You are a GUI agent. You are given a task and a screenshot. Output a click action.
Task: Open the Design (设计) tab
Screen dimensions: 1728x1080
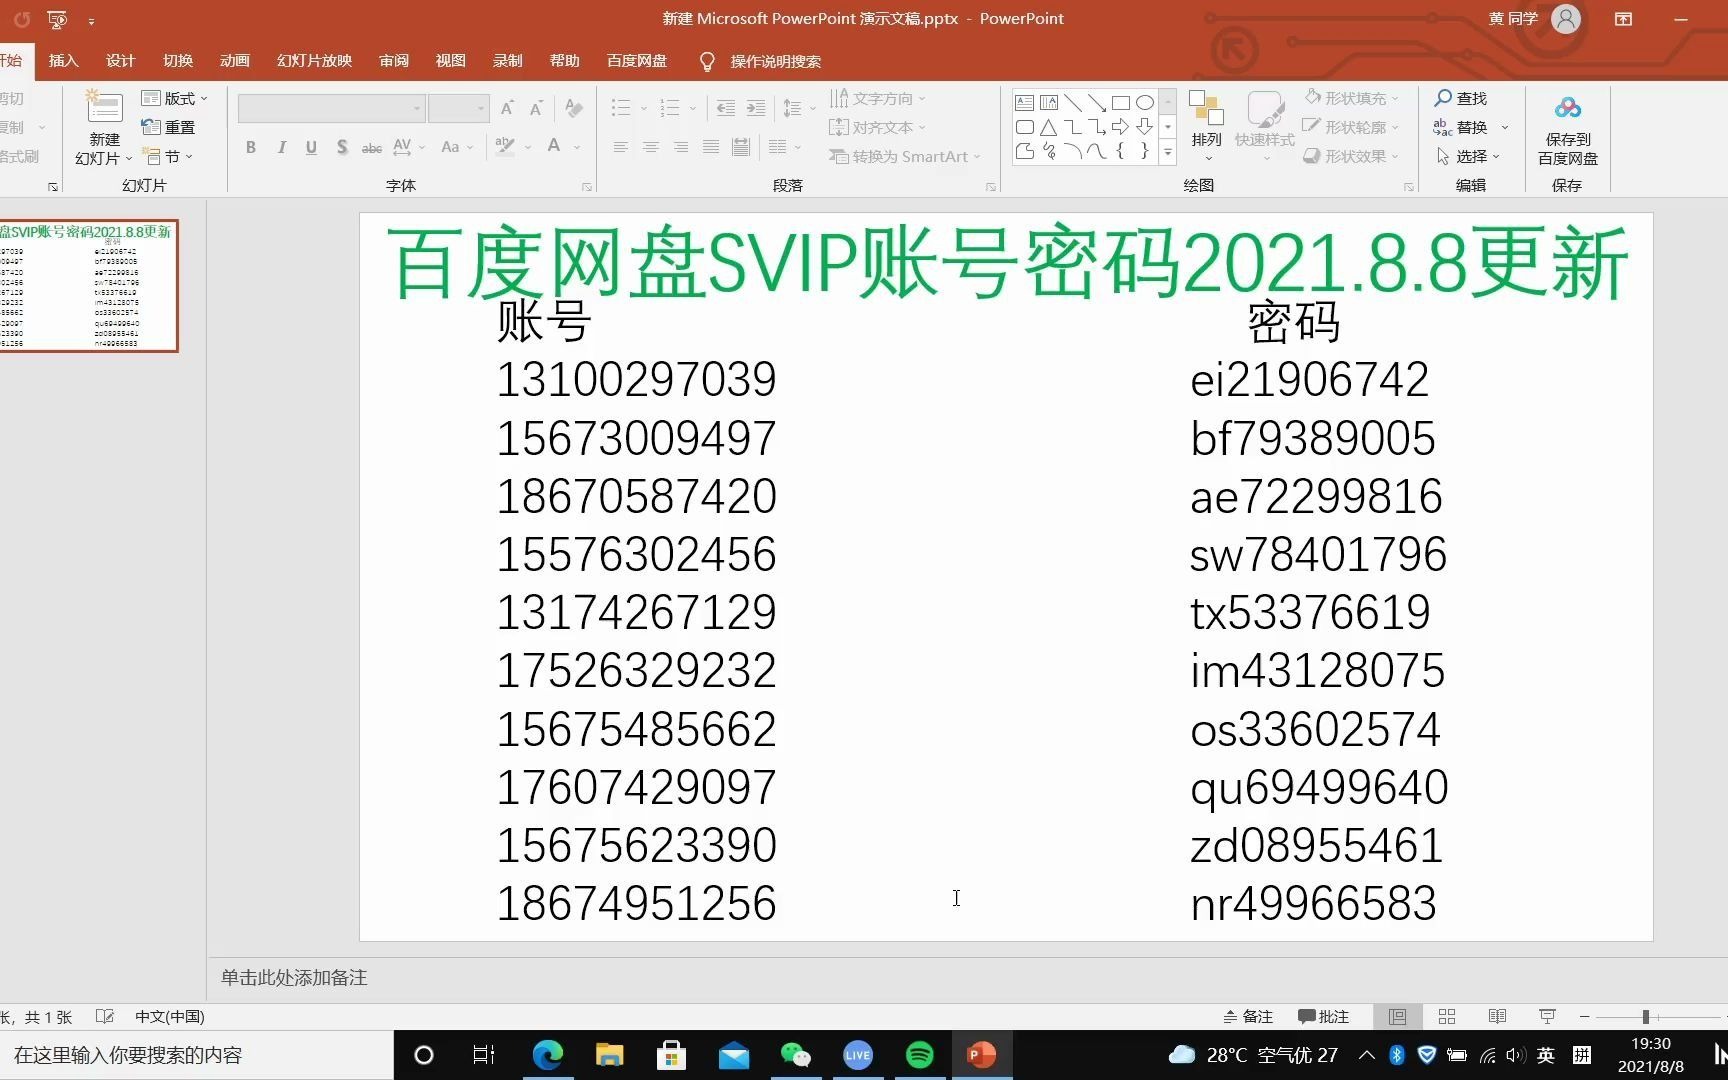(x=120, y=61)
